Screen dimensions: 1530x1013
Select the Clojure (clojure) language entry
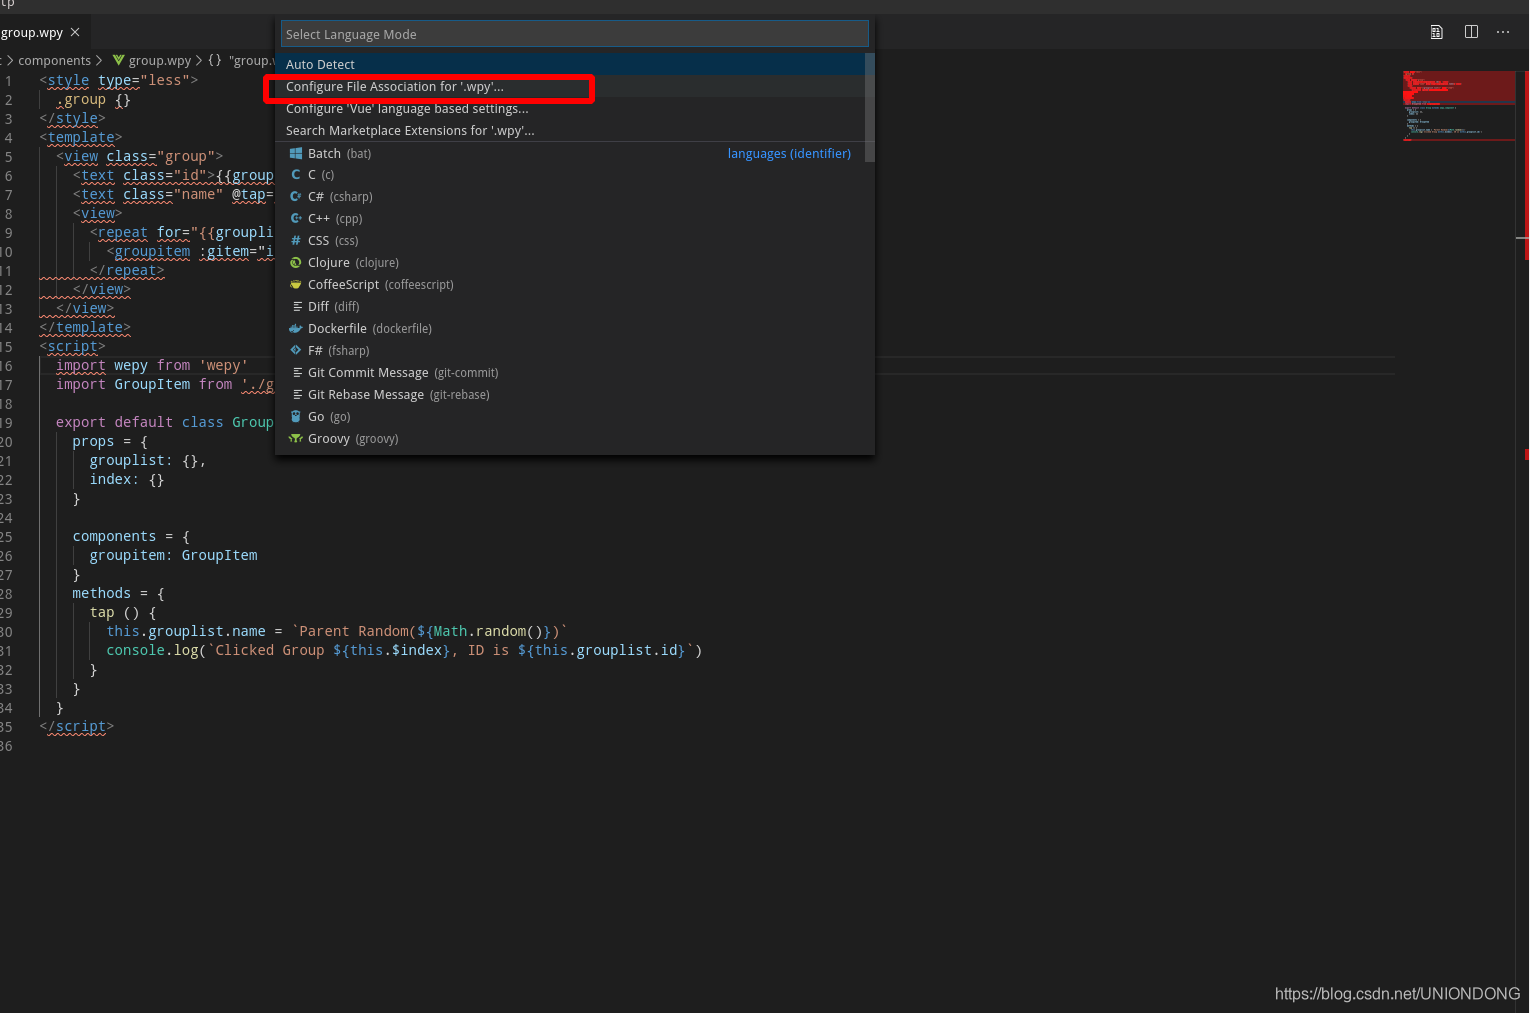[570, 263]
